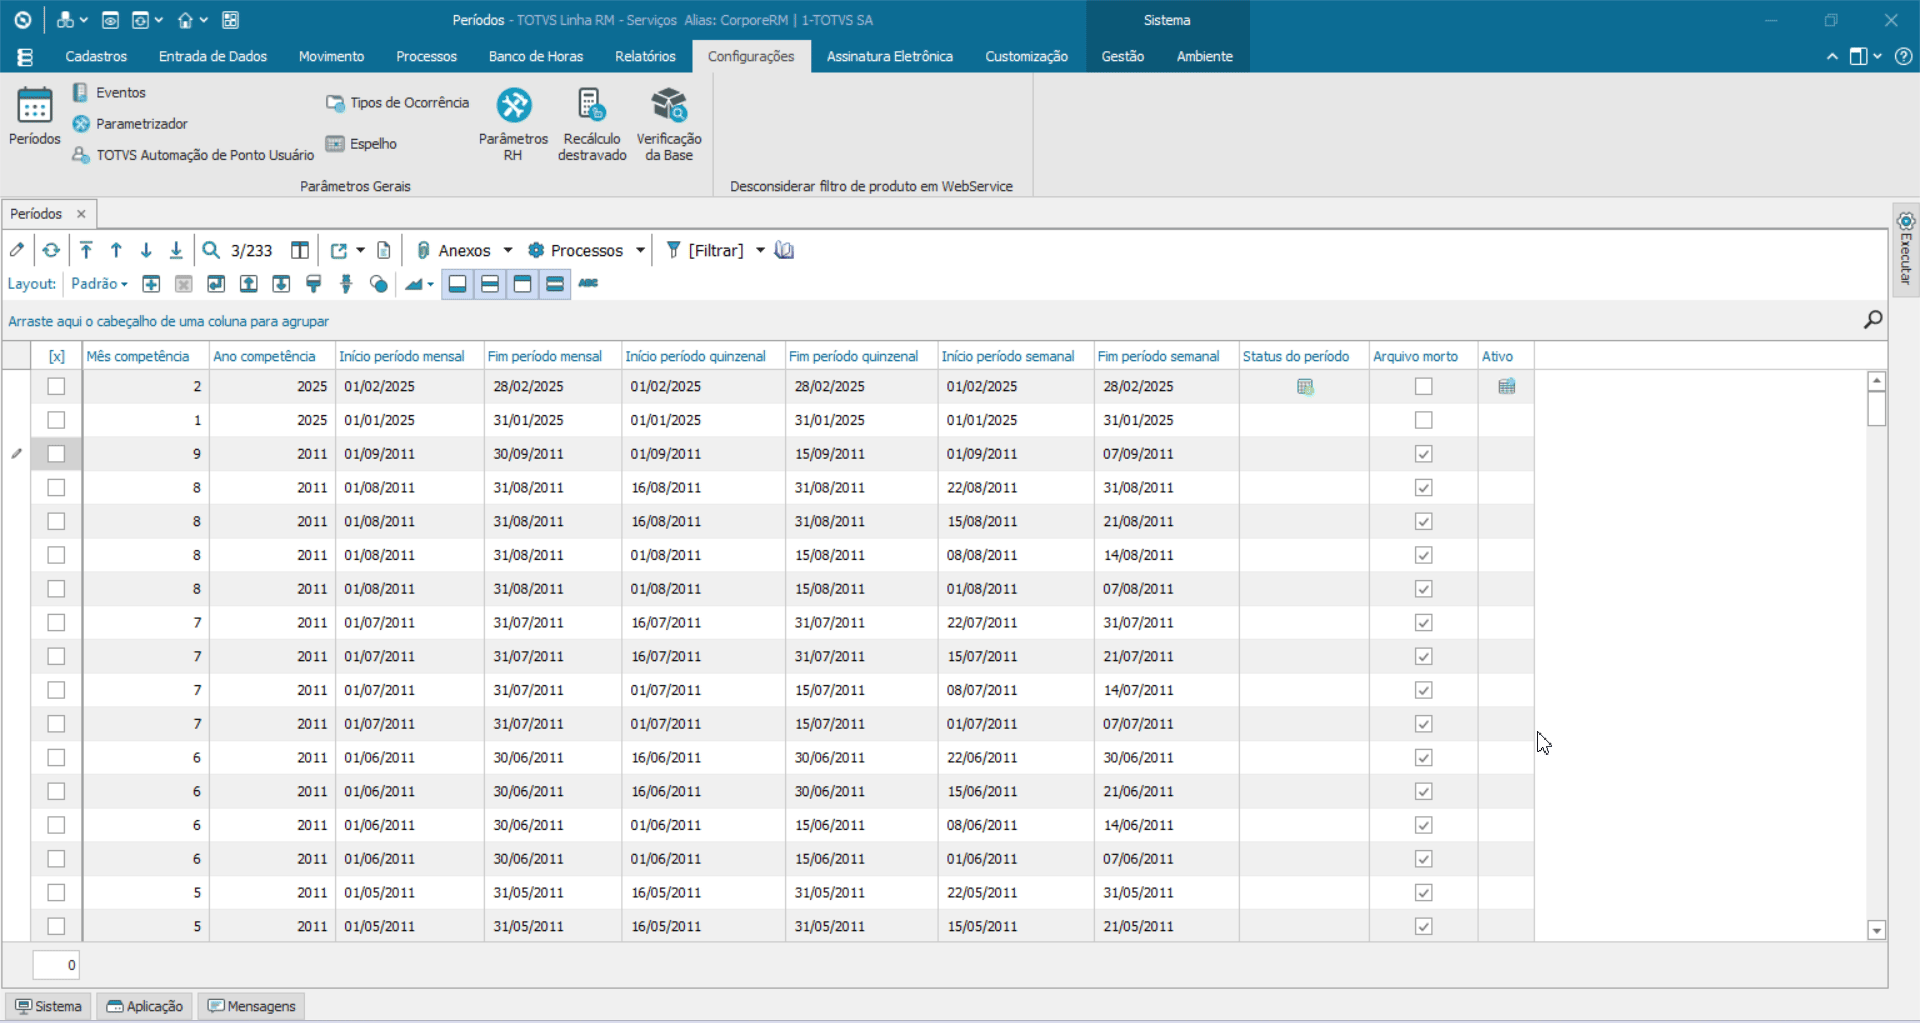
Task: Open the Padrão layout dropdown
Action: (x=99, y=284)
